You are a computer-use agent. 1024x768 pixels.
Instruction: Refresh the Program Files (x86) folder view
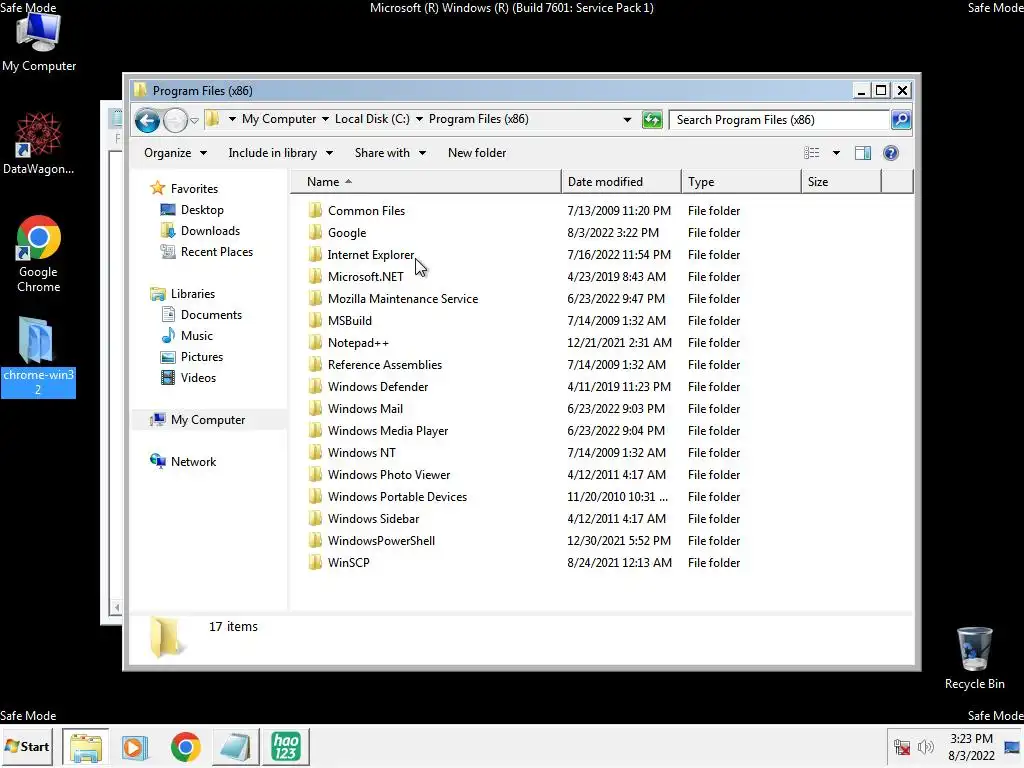[x=652, y=120]
